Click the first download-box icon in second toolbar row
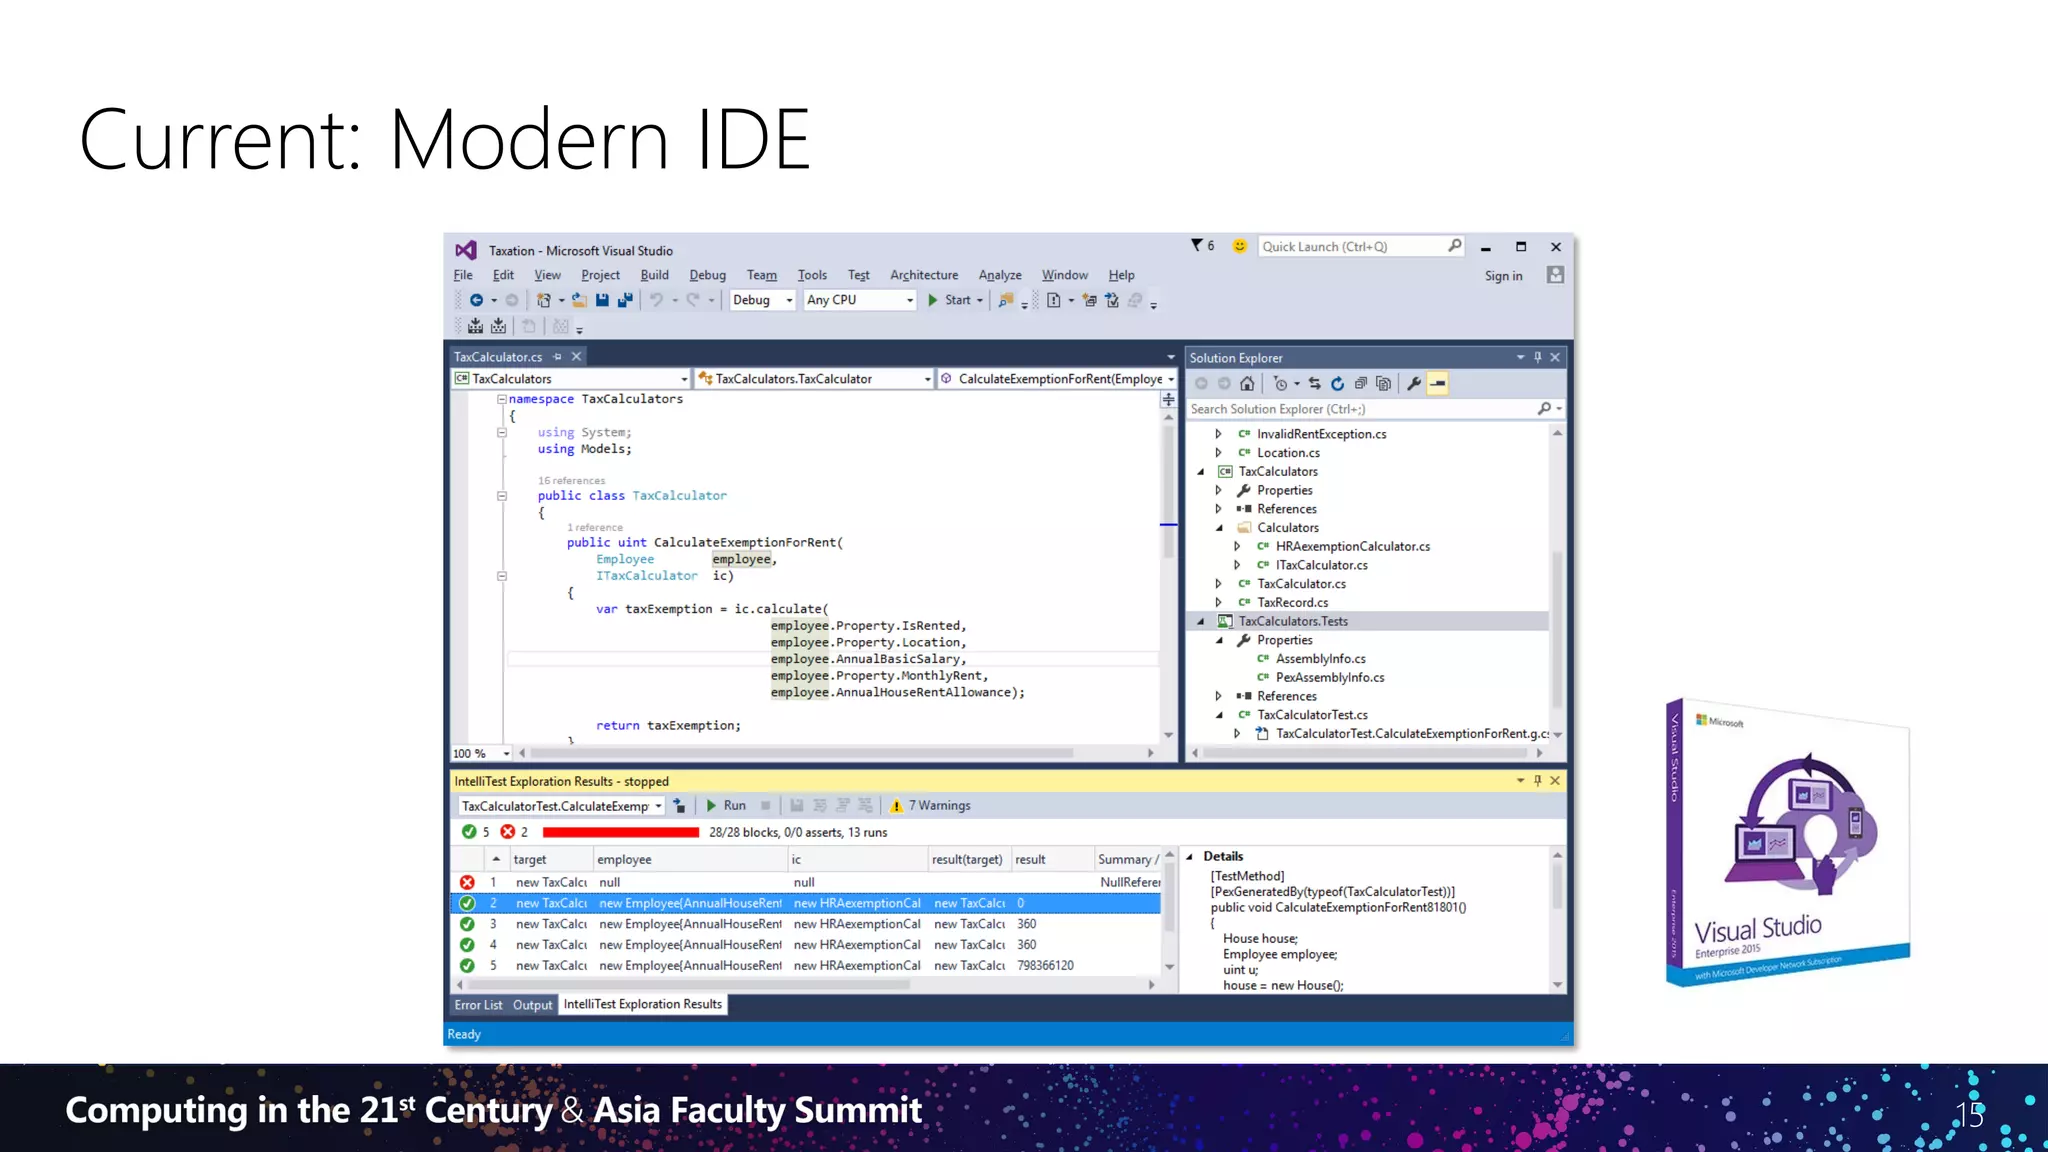The height and width of the screenshot is (1152, 2048). coord(476,326)
